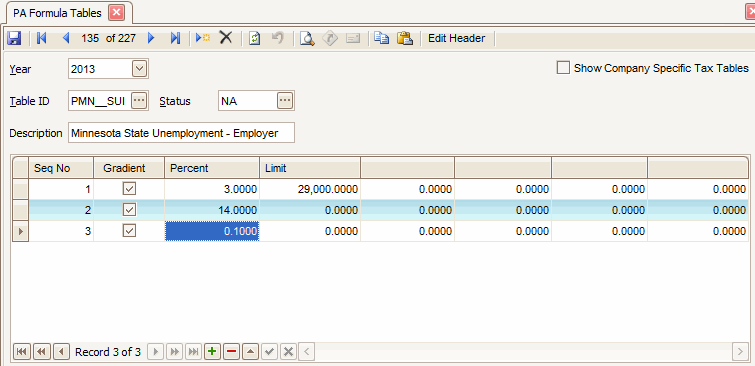755x366 pixels.
Task: Click the grayed diamond arrow toolbar icon
Action: pyautogui.click(x=330, y=38)
